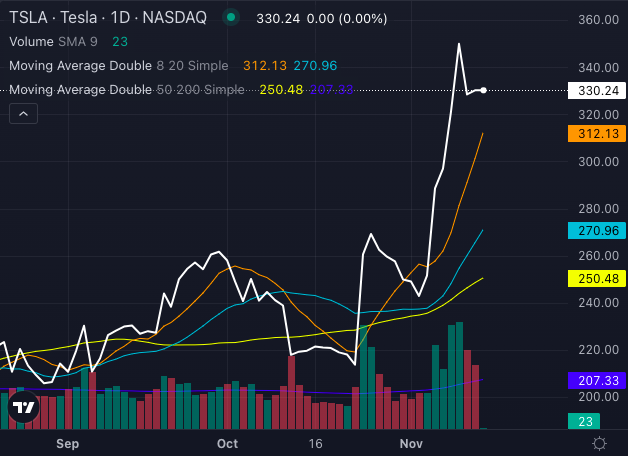This screenshot has width=628, height=456.
Task: Select the Volume SMA 9 indicator legend
Action: tap(50, 41)
